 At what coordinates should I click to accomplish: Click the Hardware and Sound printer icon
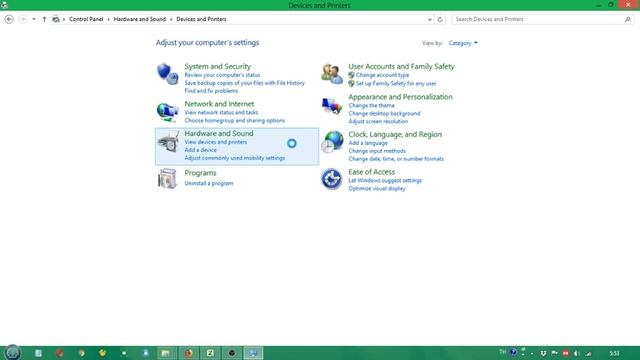tap(168, 142)
